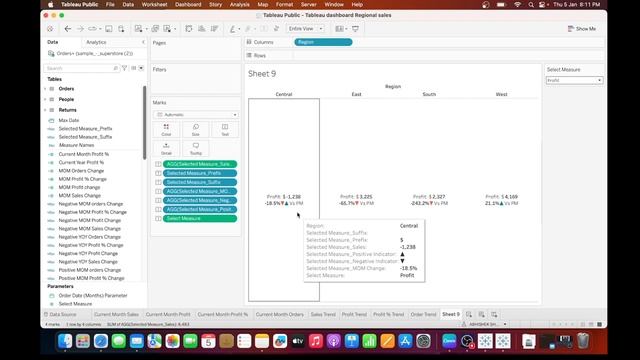Click the New Worksheet toolbar icon
The image size is (640, 360).
pyautogui.click(x=139, y=29)
